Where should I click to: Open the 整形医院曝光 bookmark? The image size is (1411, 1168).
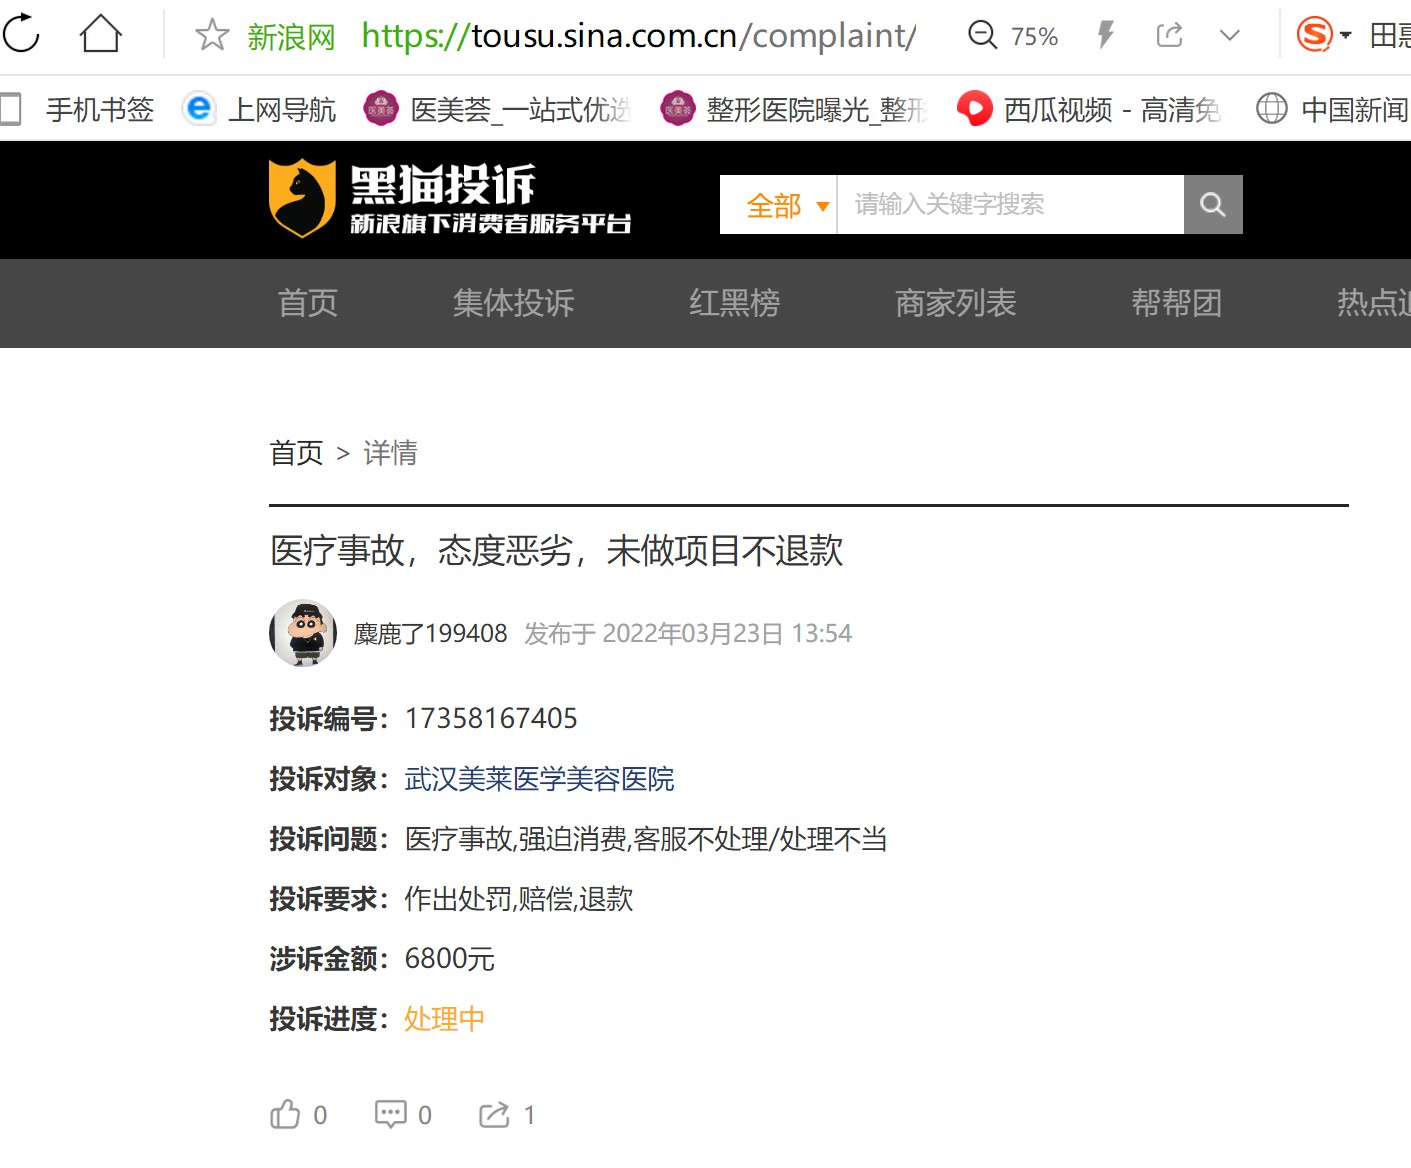tap(794, 109)
